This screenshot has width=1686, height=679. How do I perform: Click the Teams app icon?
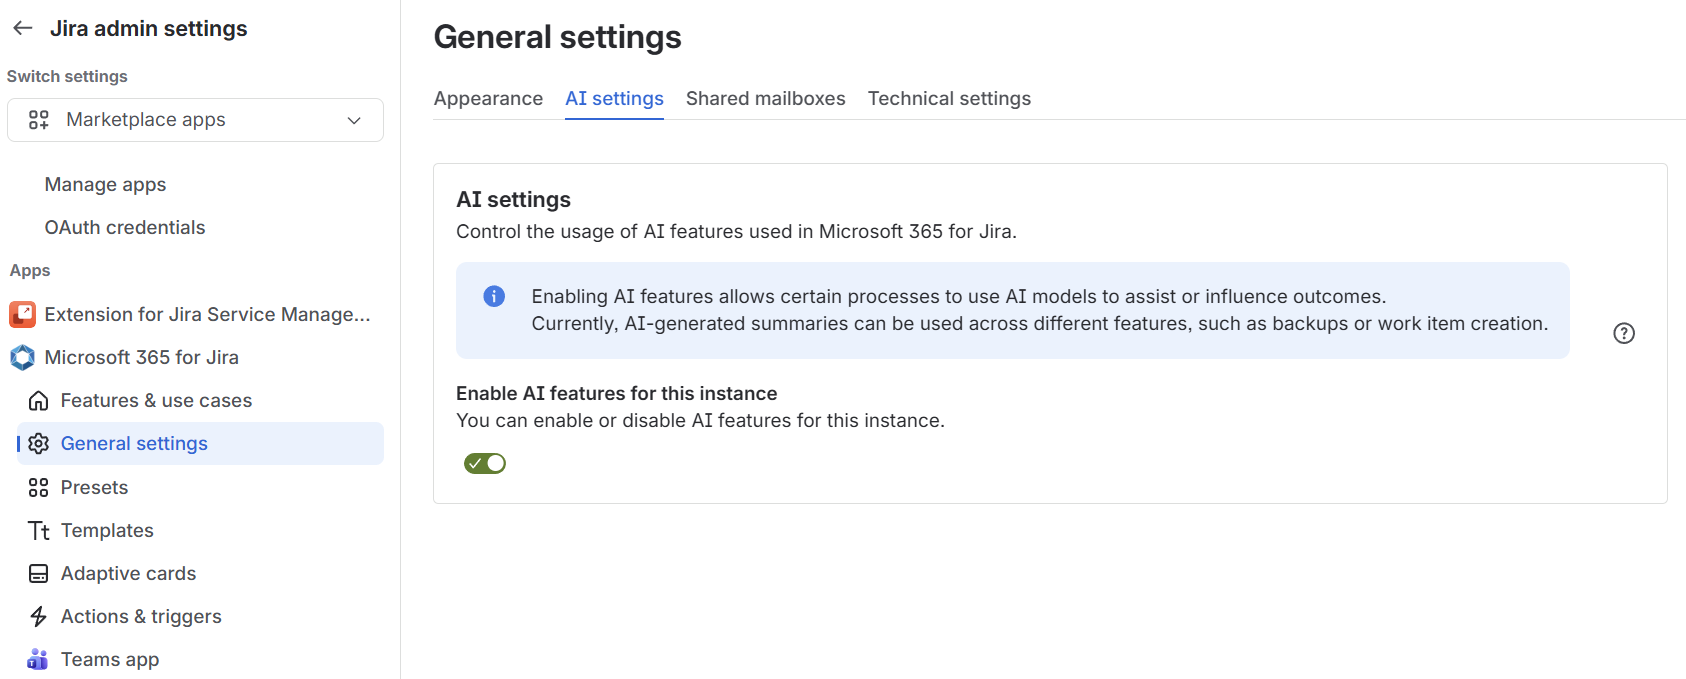pyautogui.click(x=38, y=659)
